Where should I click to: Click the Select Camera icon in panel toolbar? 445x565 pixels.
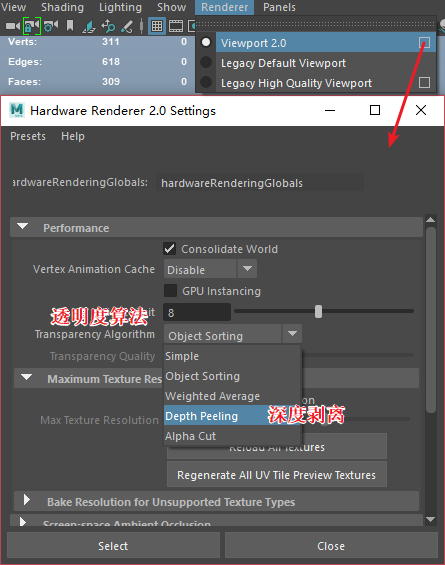pyautogui.click(x=13, y=26)
